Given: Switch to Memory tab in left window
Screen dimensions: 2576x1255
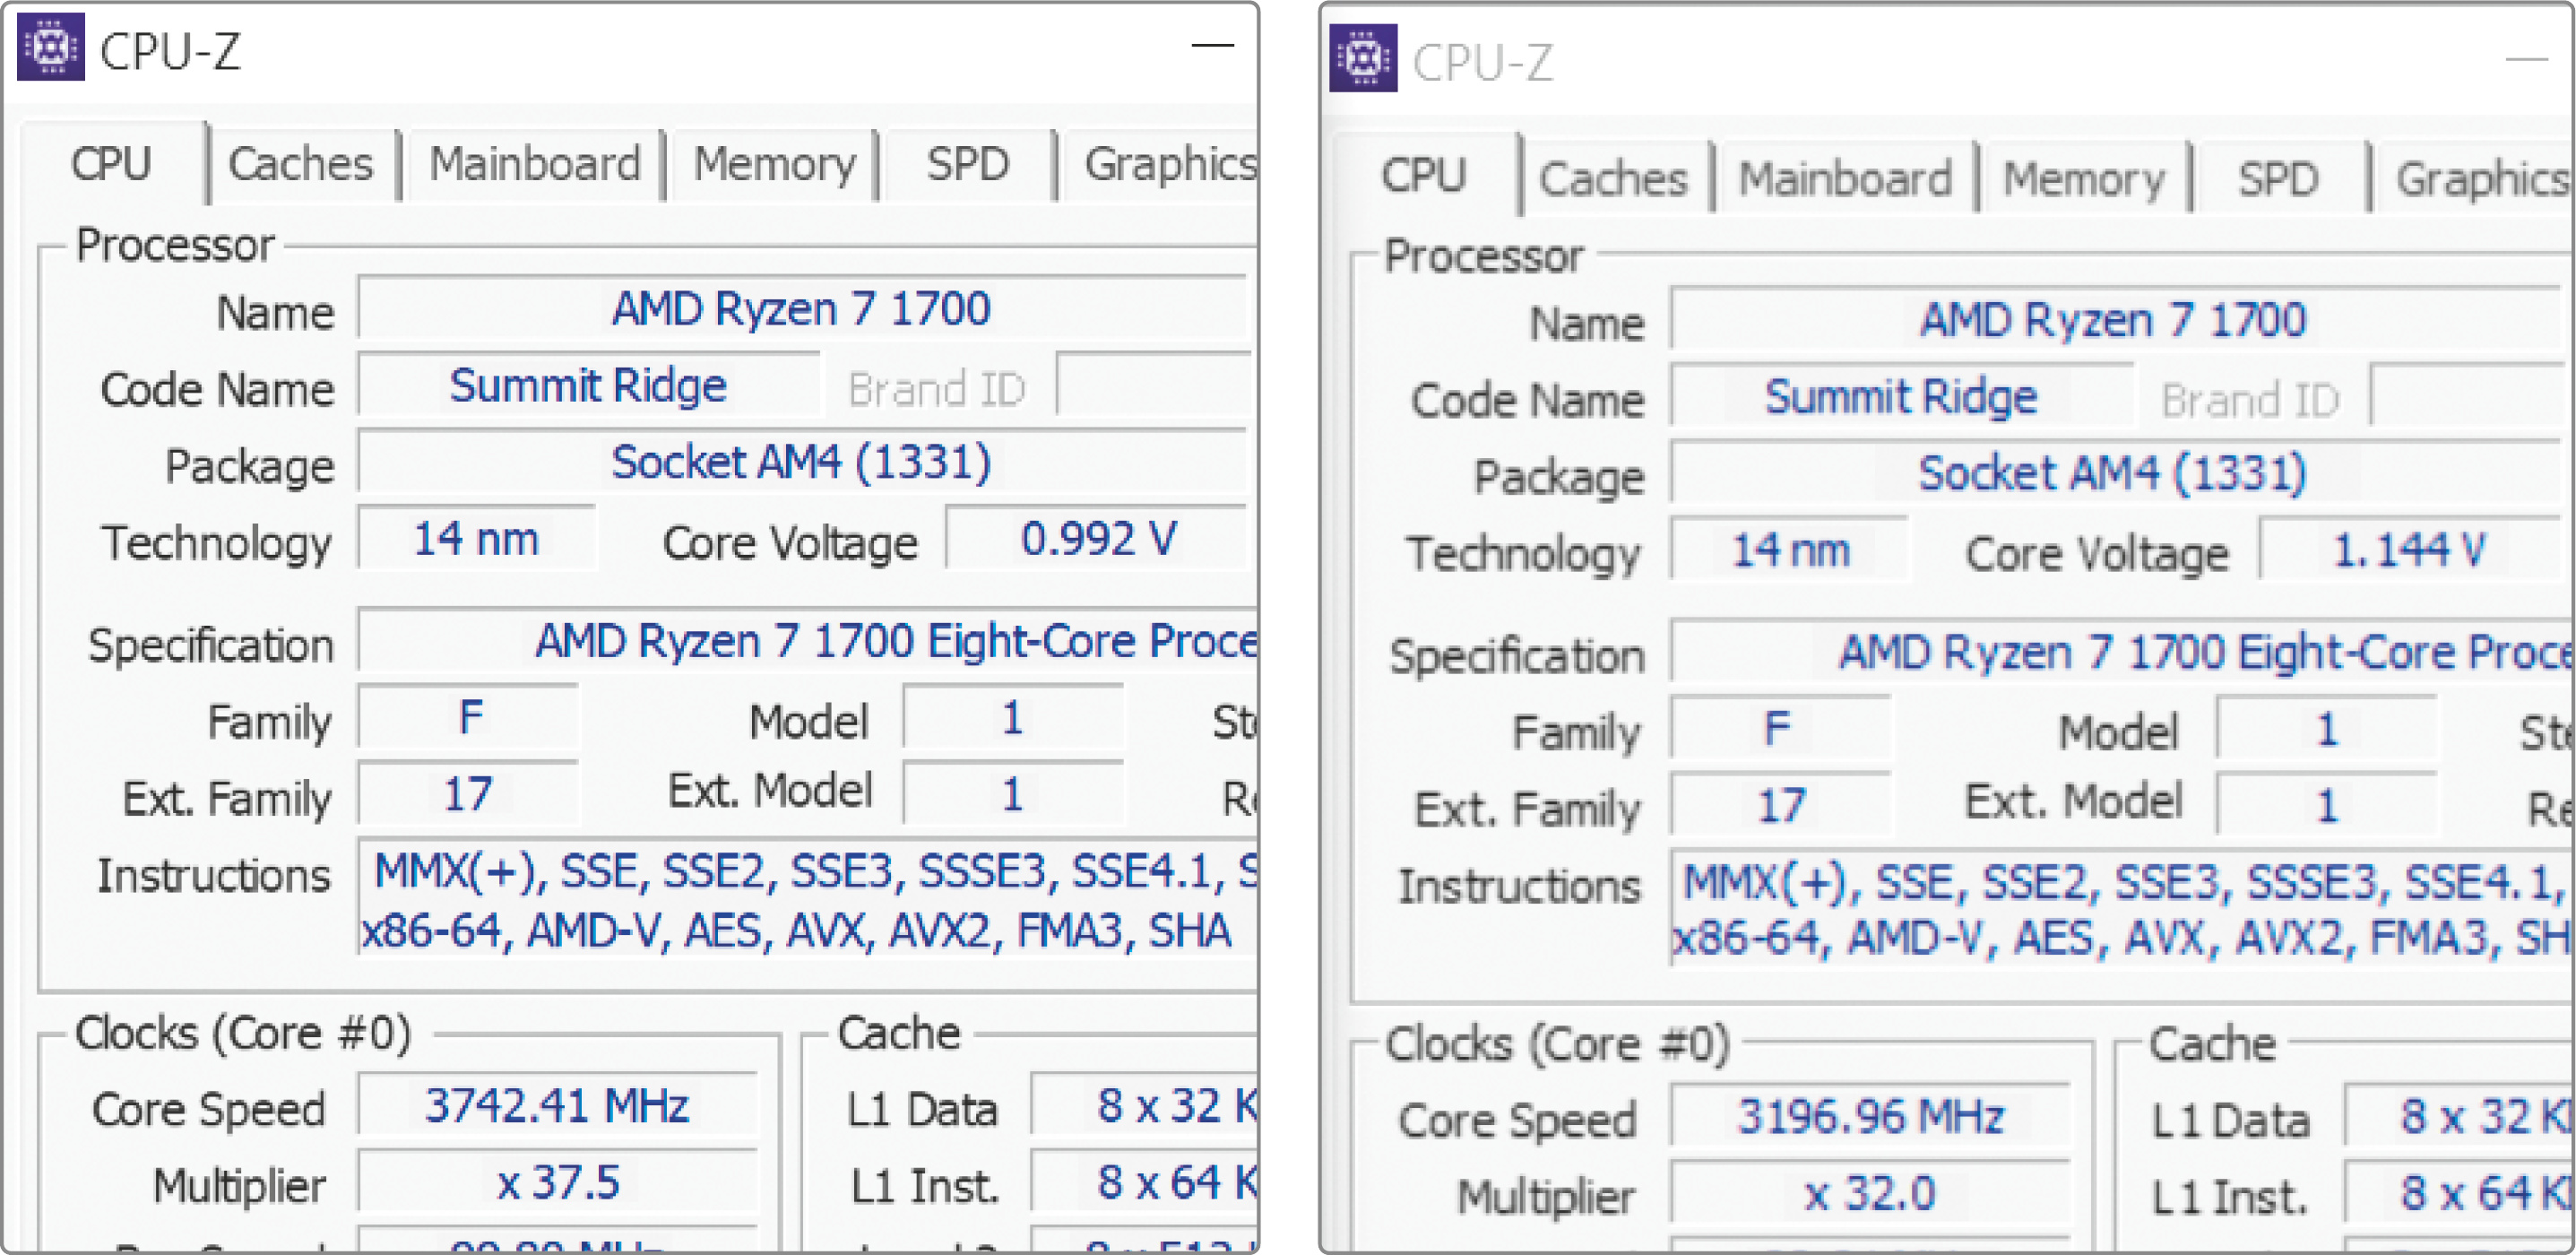Looking at the screenshot, I should tap(774, 164).
